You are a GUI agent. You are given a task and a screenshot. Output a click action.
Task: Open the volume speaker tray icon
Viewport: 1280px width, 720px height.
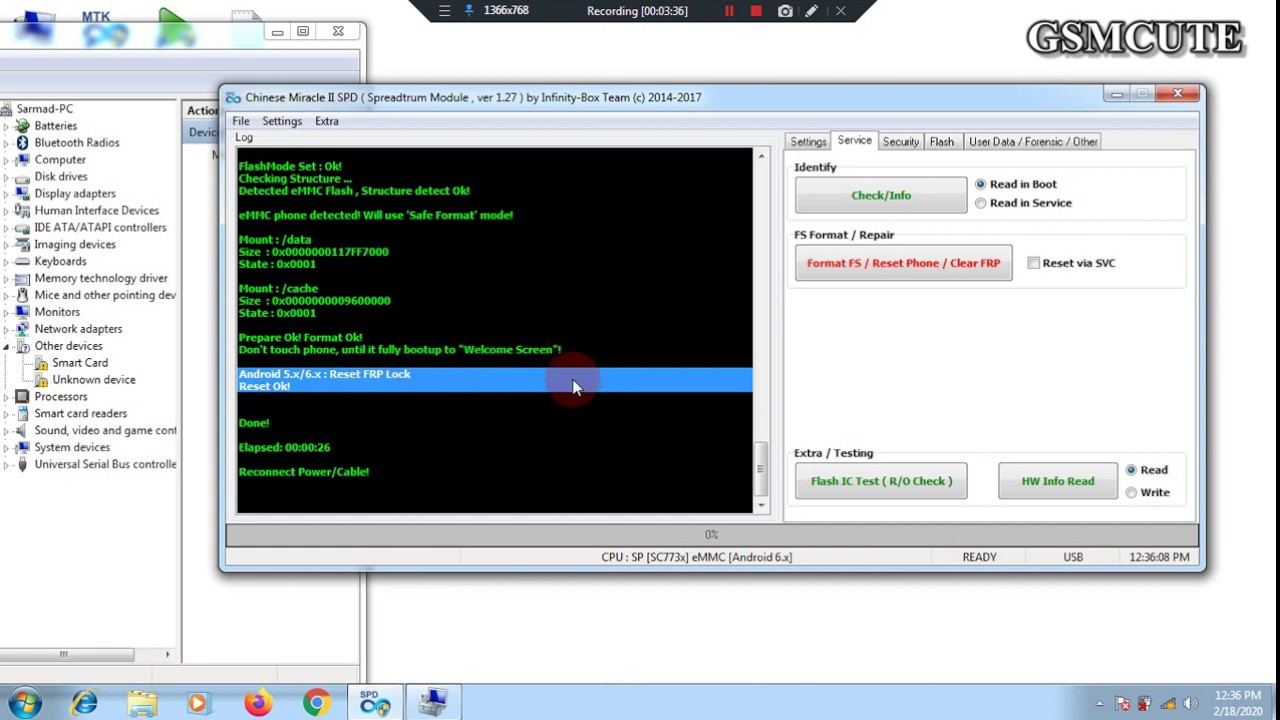pos(1190,704)
